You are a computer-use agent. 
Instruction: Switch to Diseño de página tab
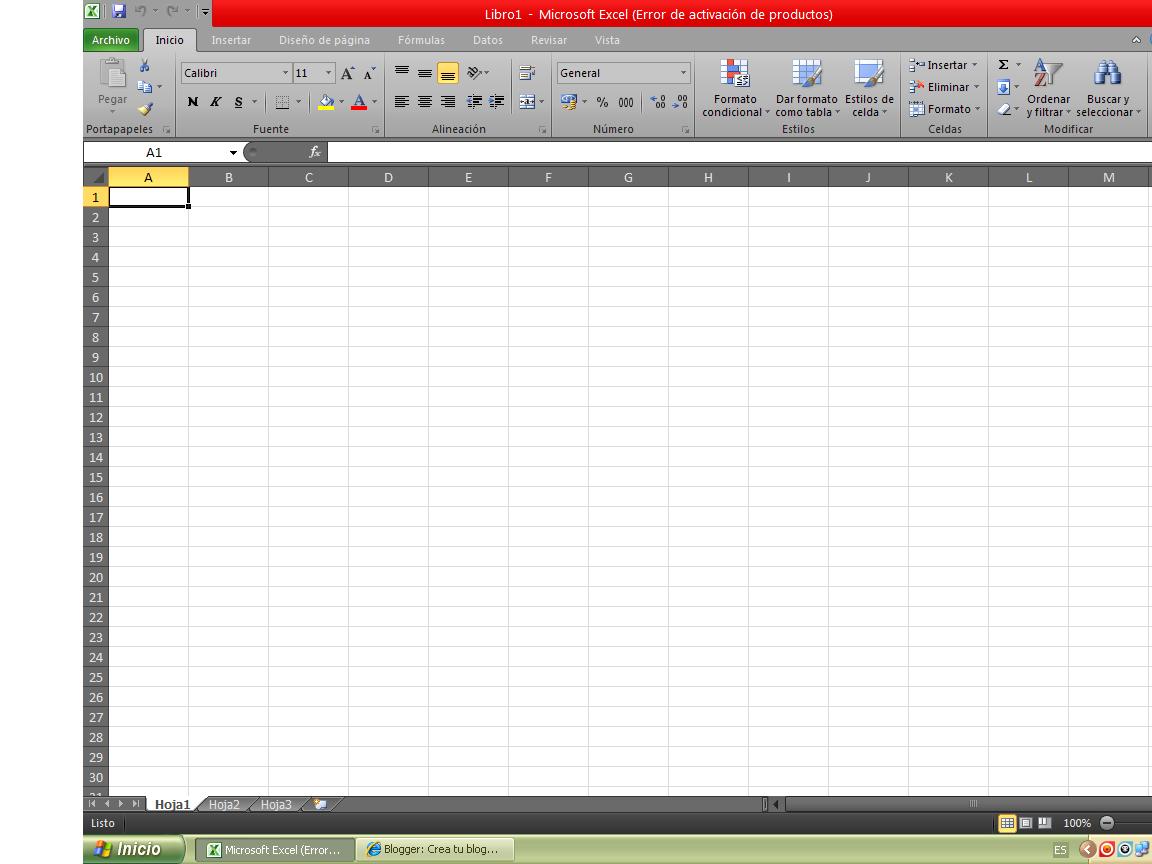pos(324,40)
